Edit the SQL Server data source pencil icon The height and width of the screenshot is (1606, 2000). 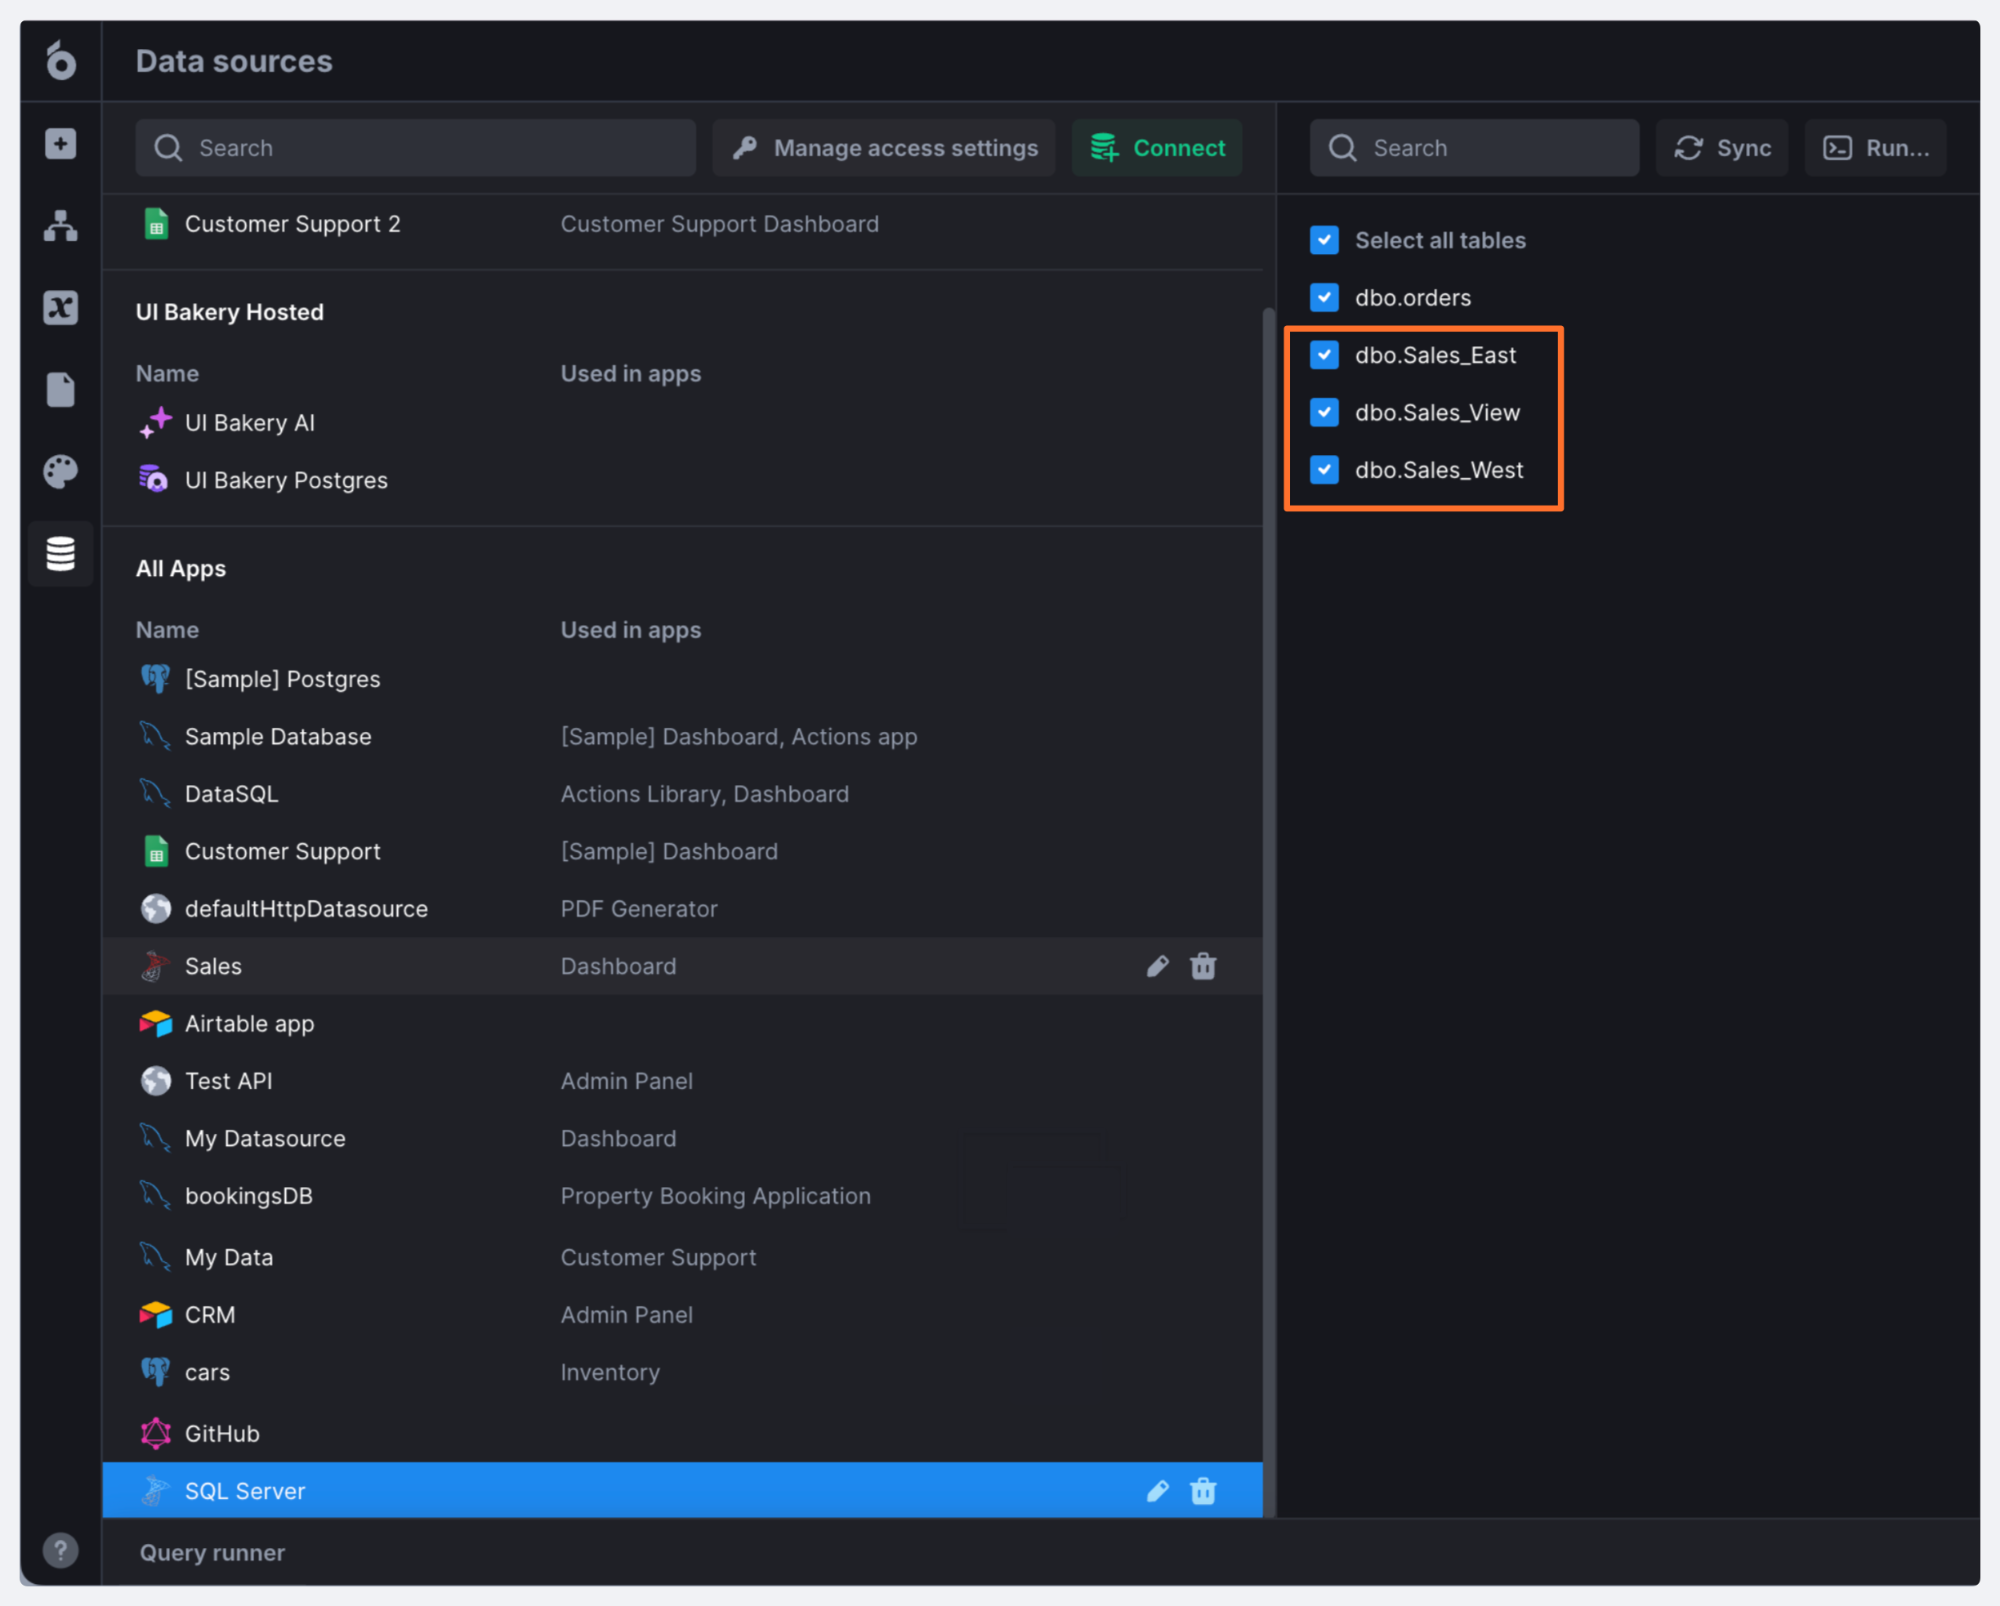pyautogui.click(x=1158, y=1491)
